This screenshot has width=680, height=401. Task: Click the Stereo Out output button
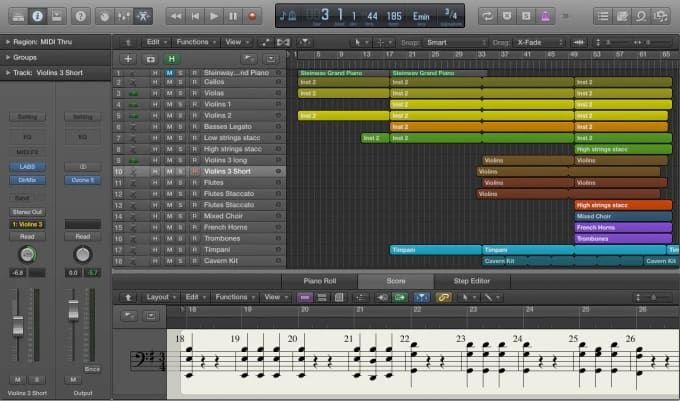[27, 212]
